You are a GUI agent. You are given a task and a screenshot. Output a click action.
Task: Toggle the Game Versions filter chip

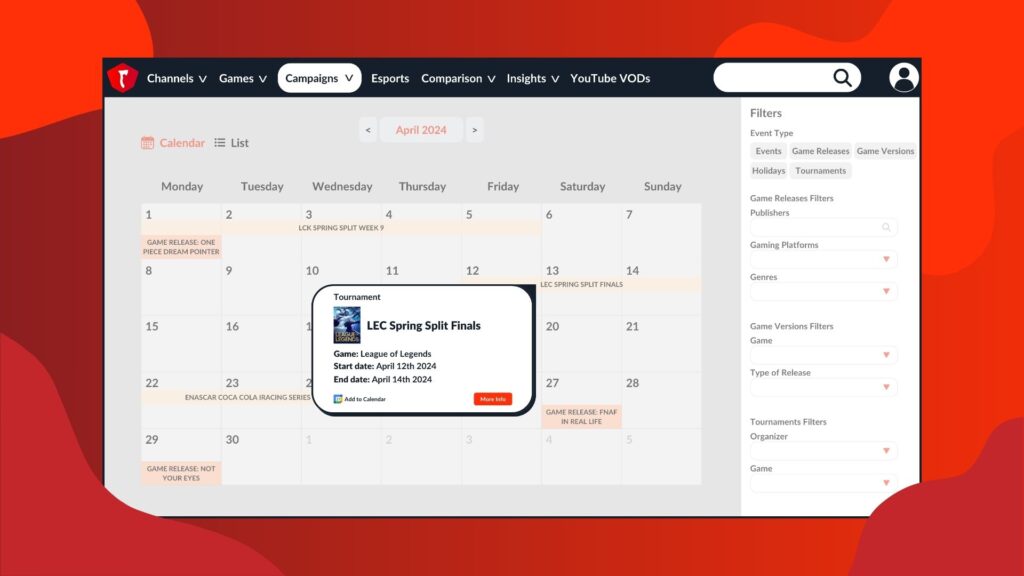[885, 151]
